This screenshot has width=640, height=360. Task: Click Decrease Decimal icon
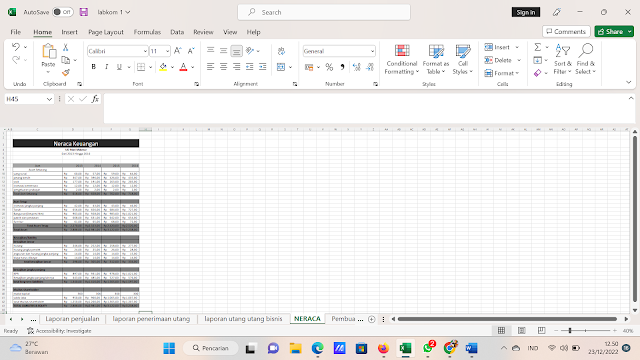tap(370, 67)
